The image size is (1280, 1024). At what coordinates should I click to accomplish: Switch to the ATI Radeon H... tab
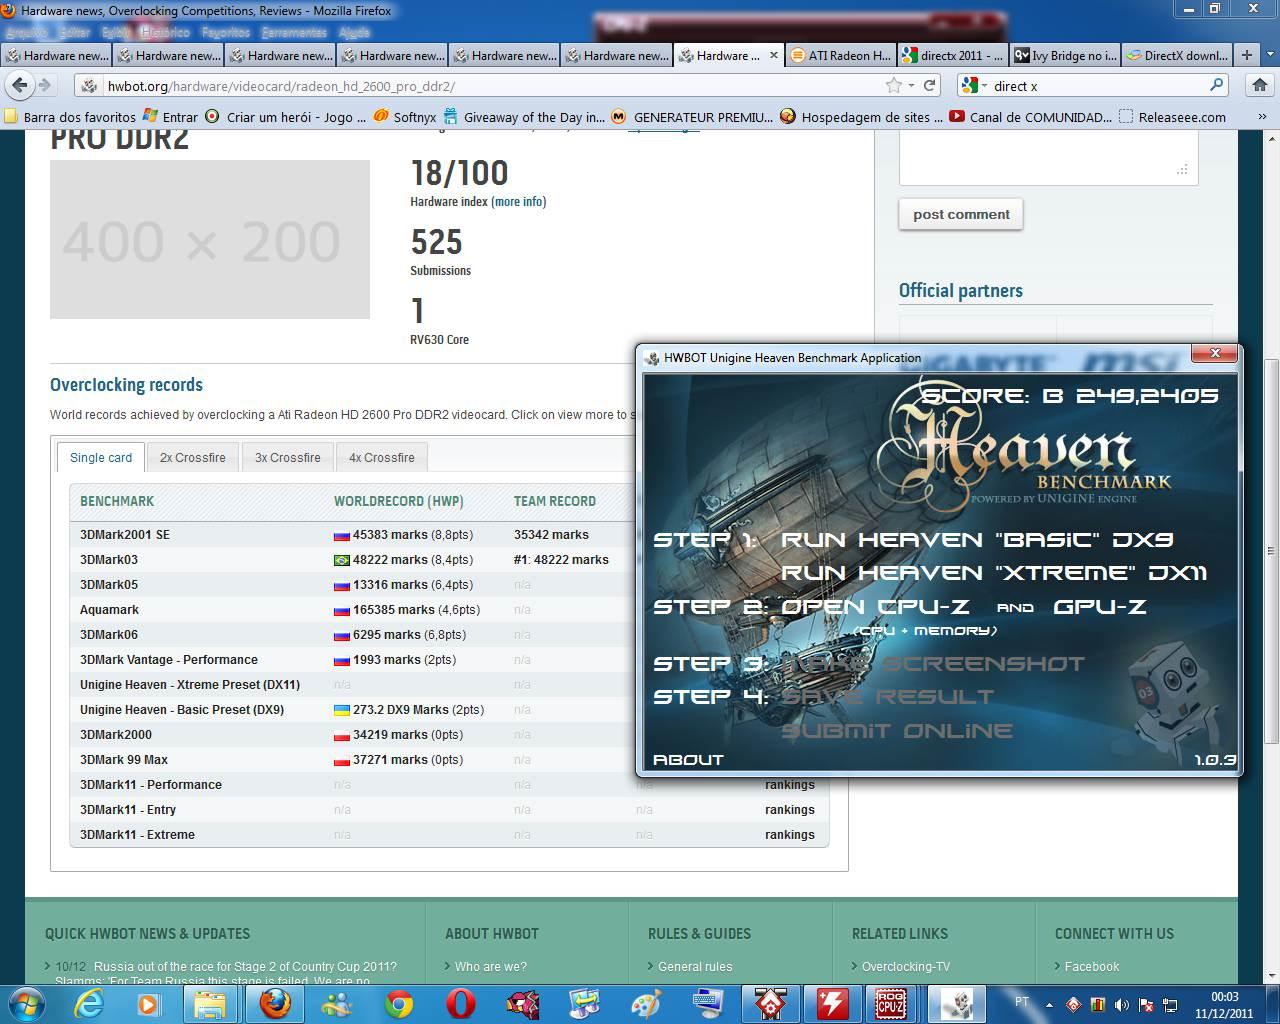pos(841,55)
